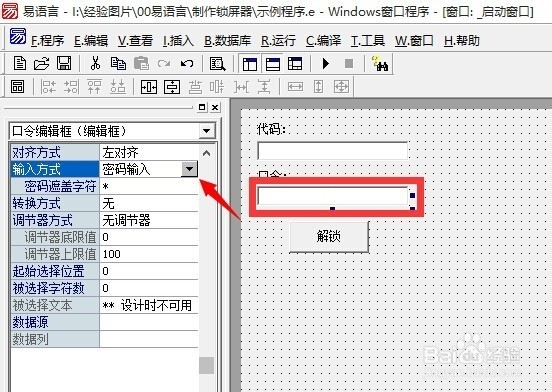Click the Cut scissors icon
This screenshot has width=552, height=392.
pyautogui.click(x=95, y=64)
